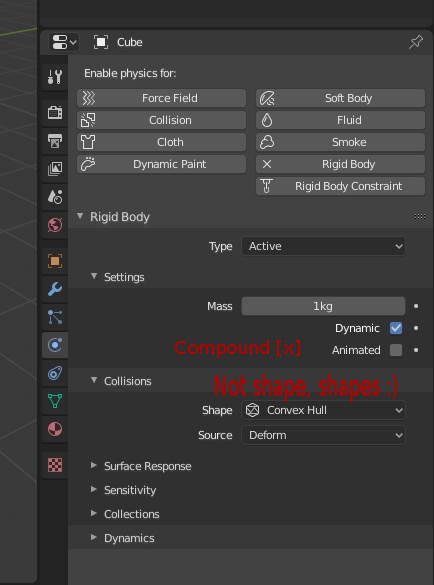Add Rigid Body Constraint physics
Viewport: 434px width, 585px height.
(x=340, y=186)
